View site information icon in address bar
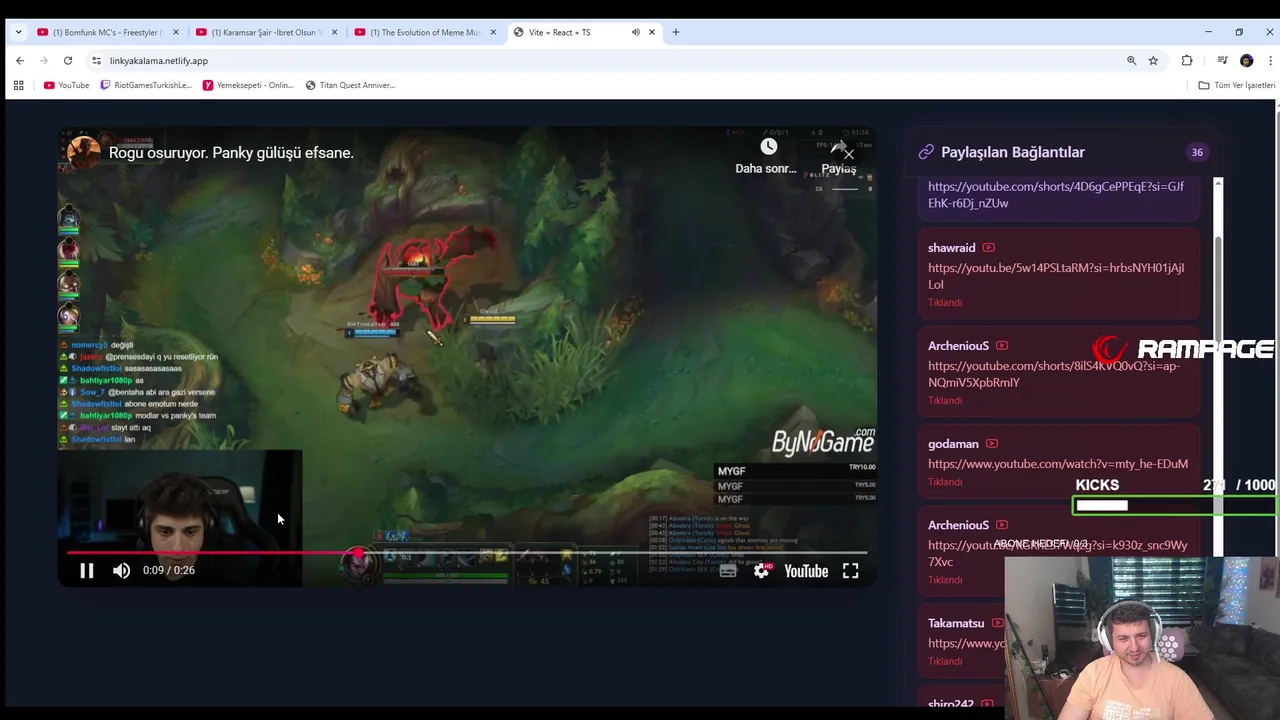This screenshot has width=1280, height=720. [x=96, y=61]
